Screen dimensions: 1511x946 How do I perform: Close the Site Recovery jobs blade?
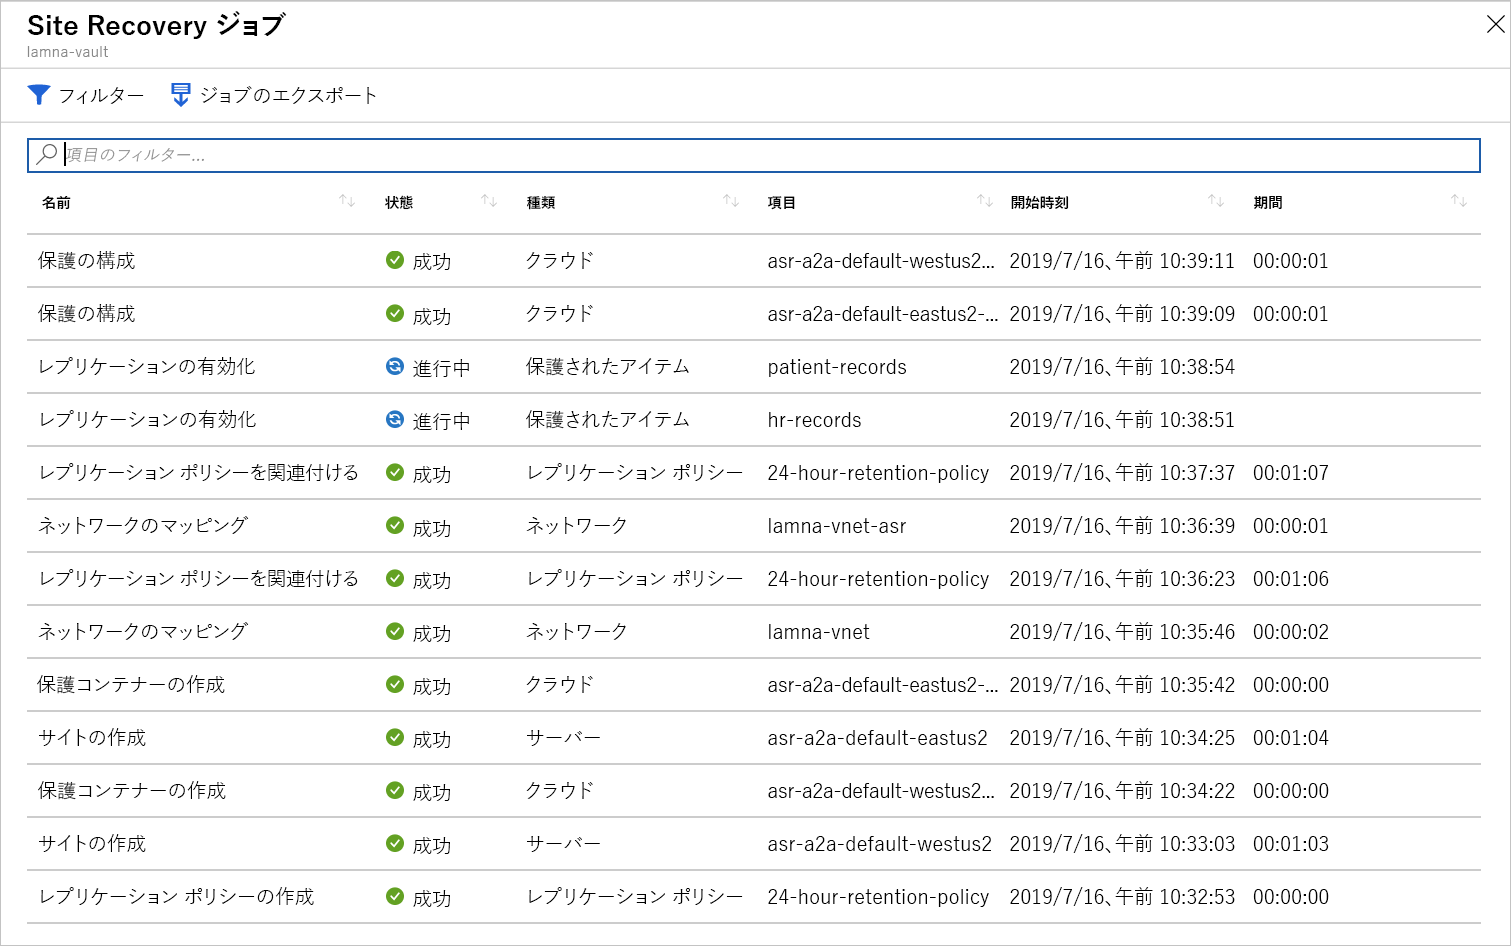tap(1495, 24)
